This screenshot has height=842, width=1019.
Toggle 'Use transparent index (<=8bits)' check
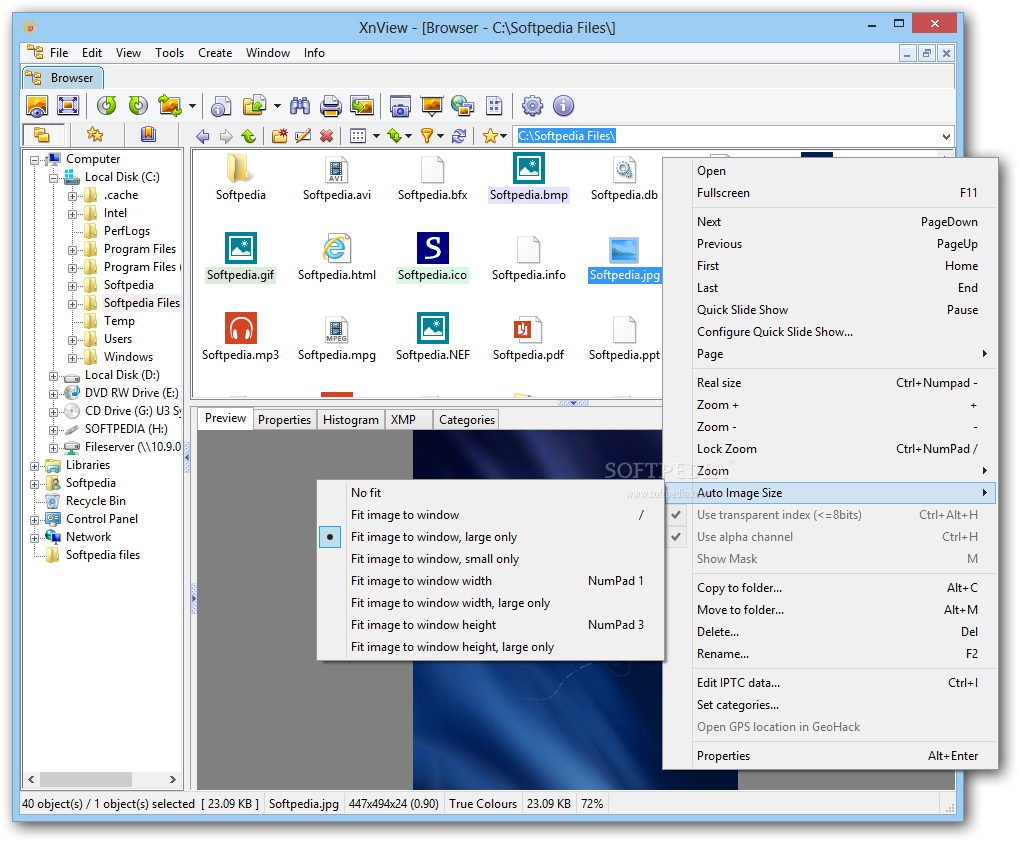coord(830,515)
